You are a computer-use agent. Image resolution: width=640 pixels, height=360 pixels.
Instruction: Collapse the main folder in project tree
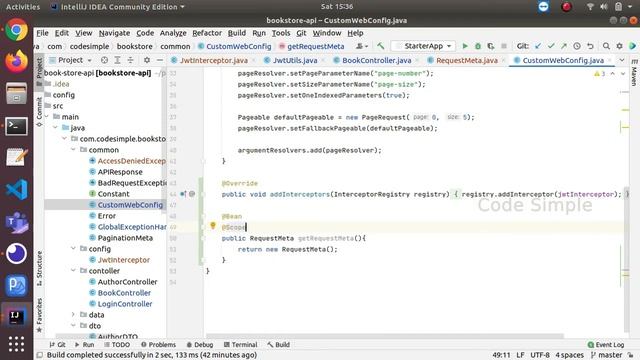click(47, 117)
